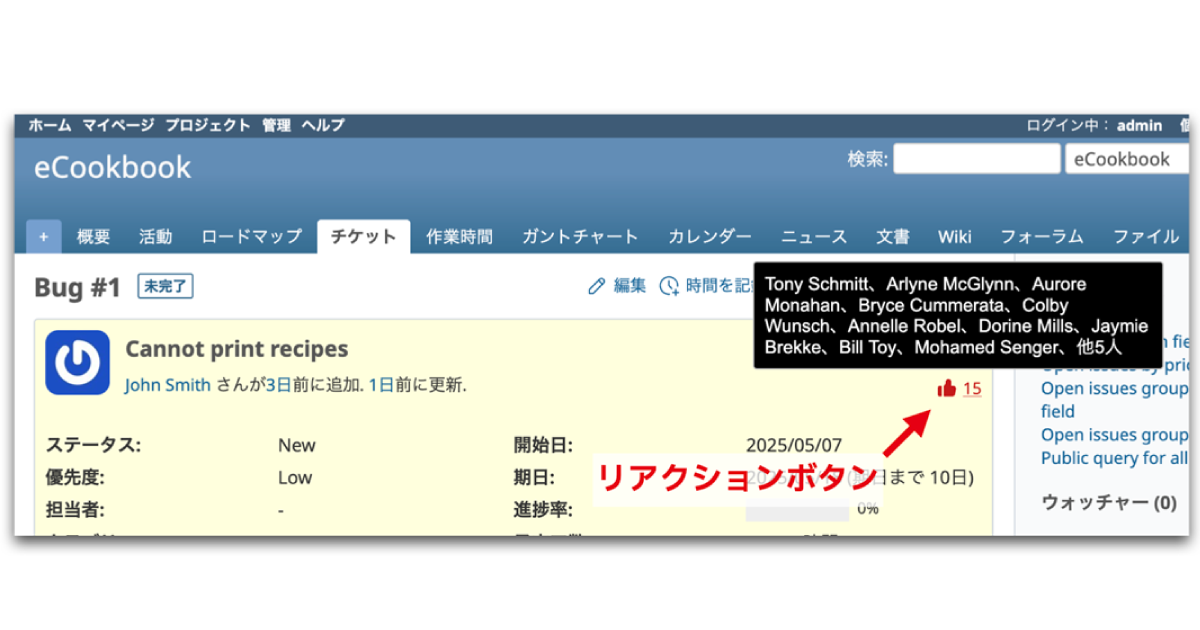Image resolution: width=1200 pixels, height=630 pixels.
Task: Click the thumbs-up reaction icon
Action: [x=946, y=388]
